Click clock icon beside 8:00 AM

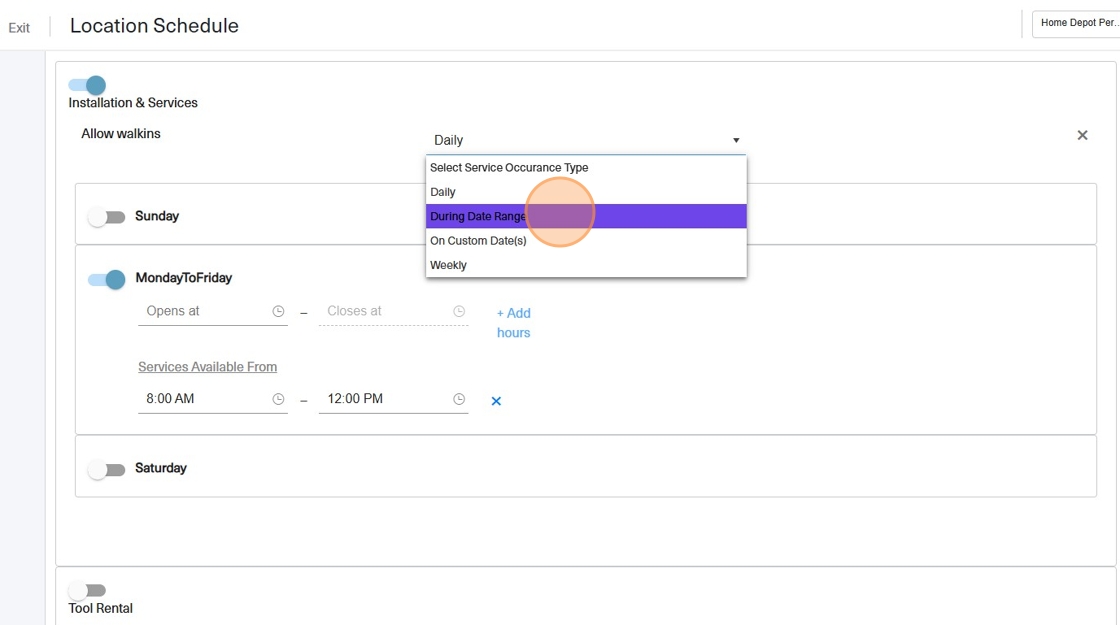pyautogui.click(x=279, y=399)
